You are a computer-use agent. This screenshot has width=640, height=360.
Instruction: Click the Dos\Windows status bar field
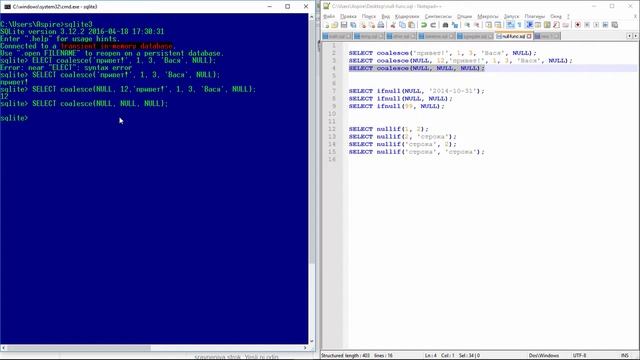click(544, 356)
